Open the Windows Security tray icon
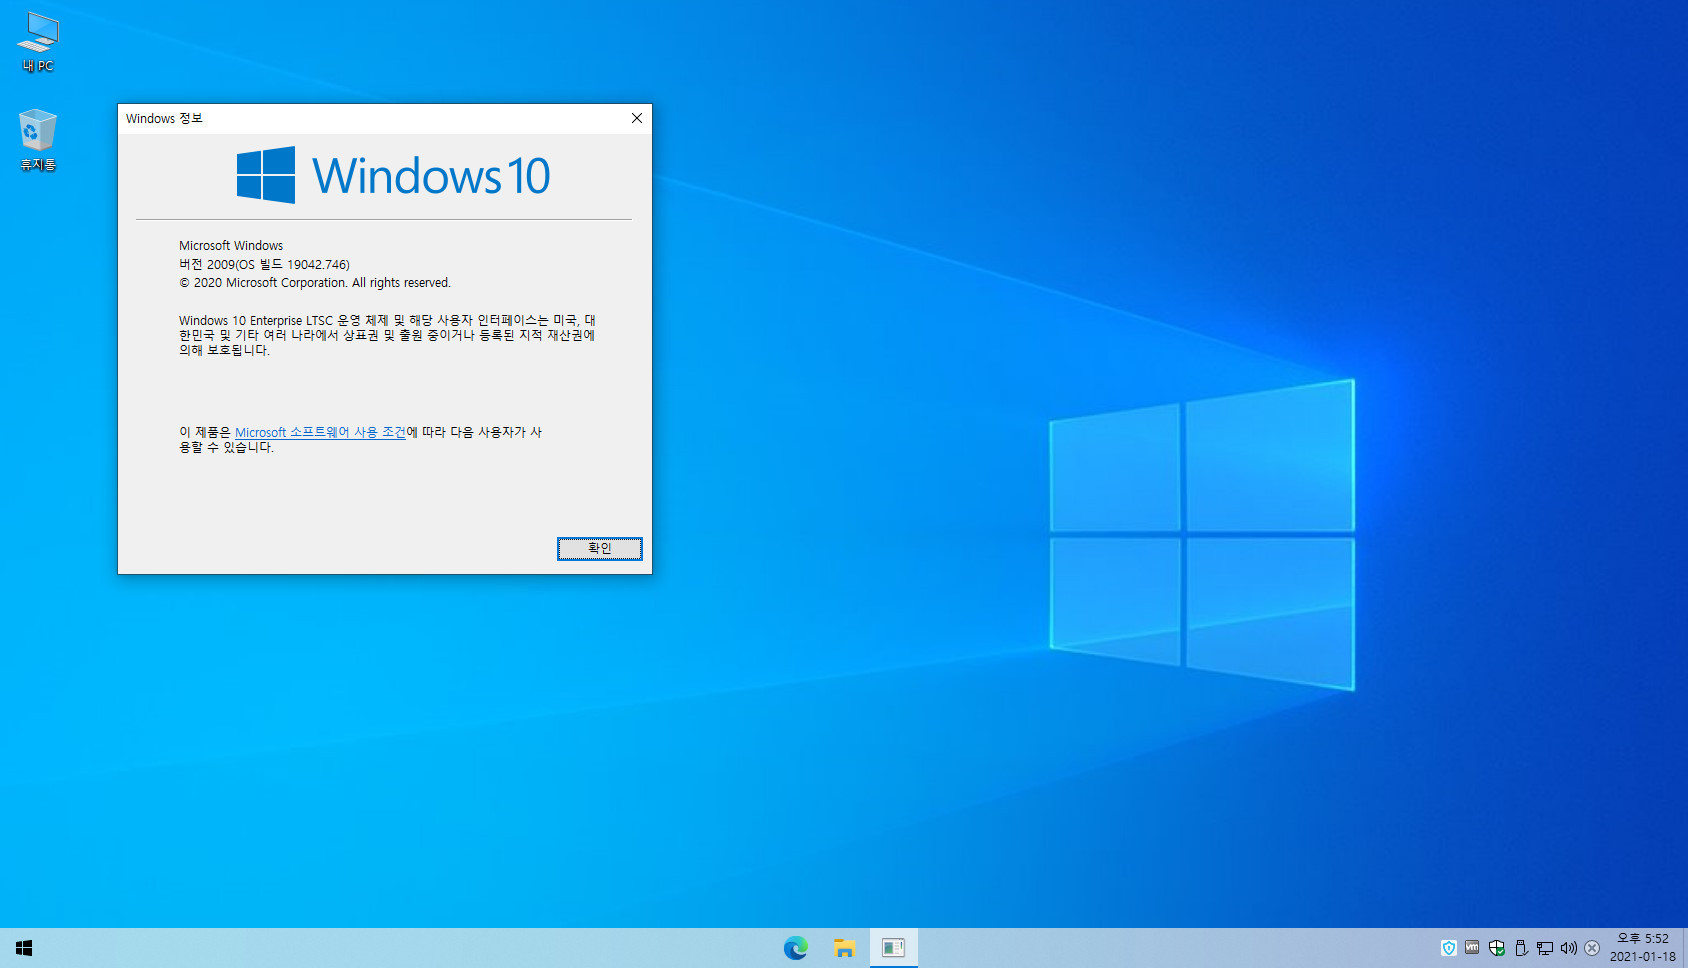Viewport: 1688px width, 968px height. click(1496, 948)
